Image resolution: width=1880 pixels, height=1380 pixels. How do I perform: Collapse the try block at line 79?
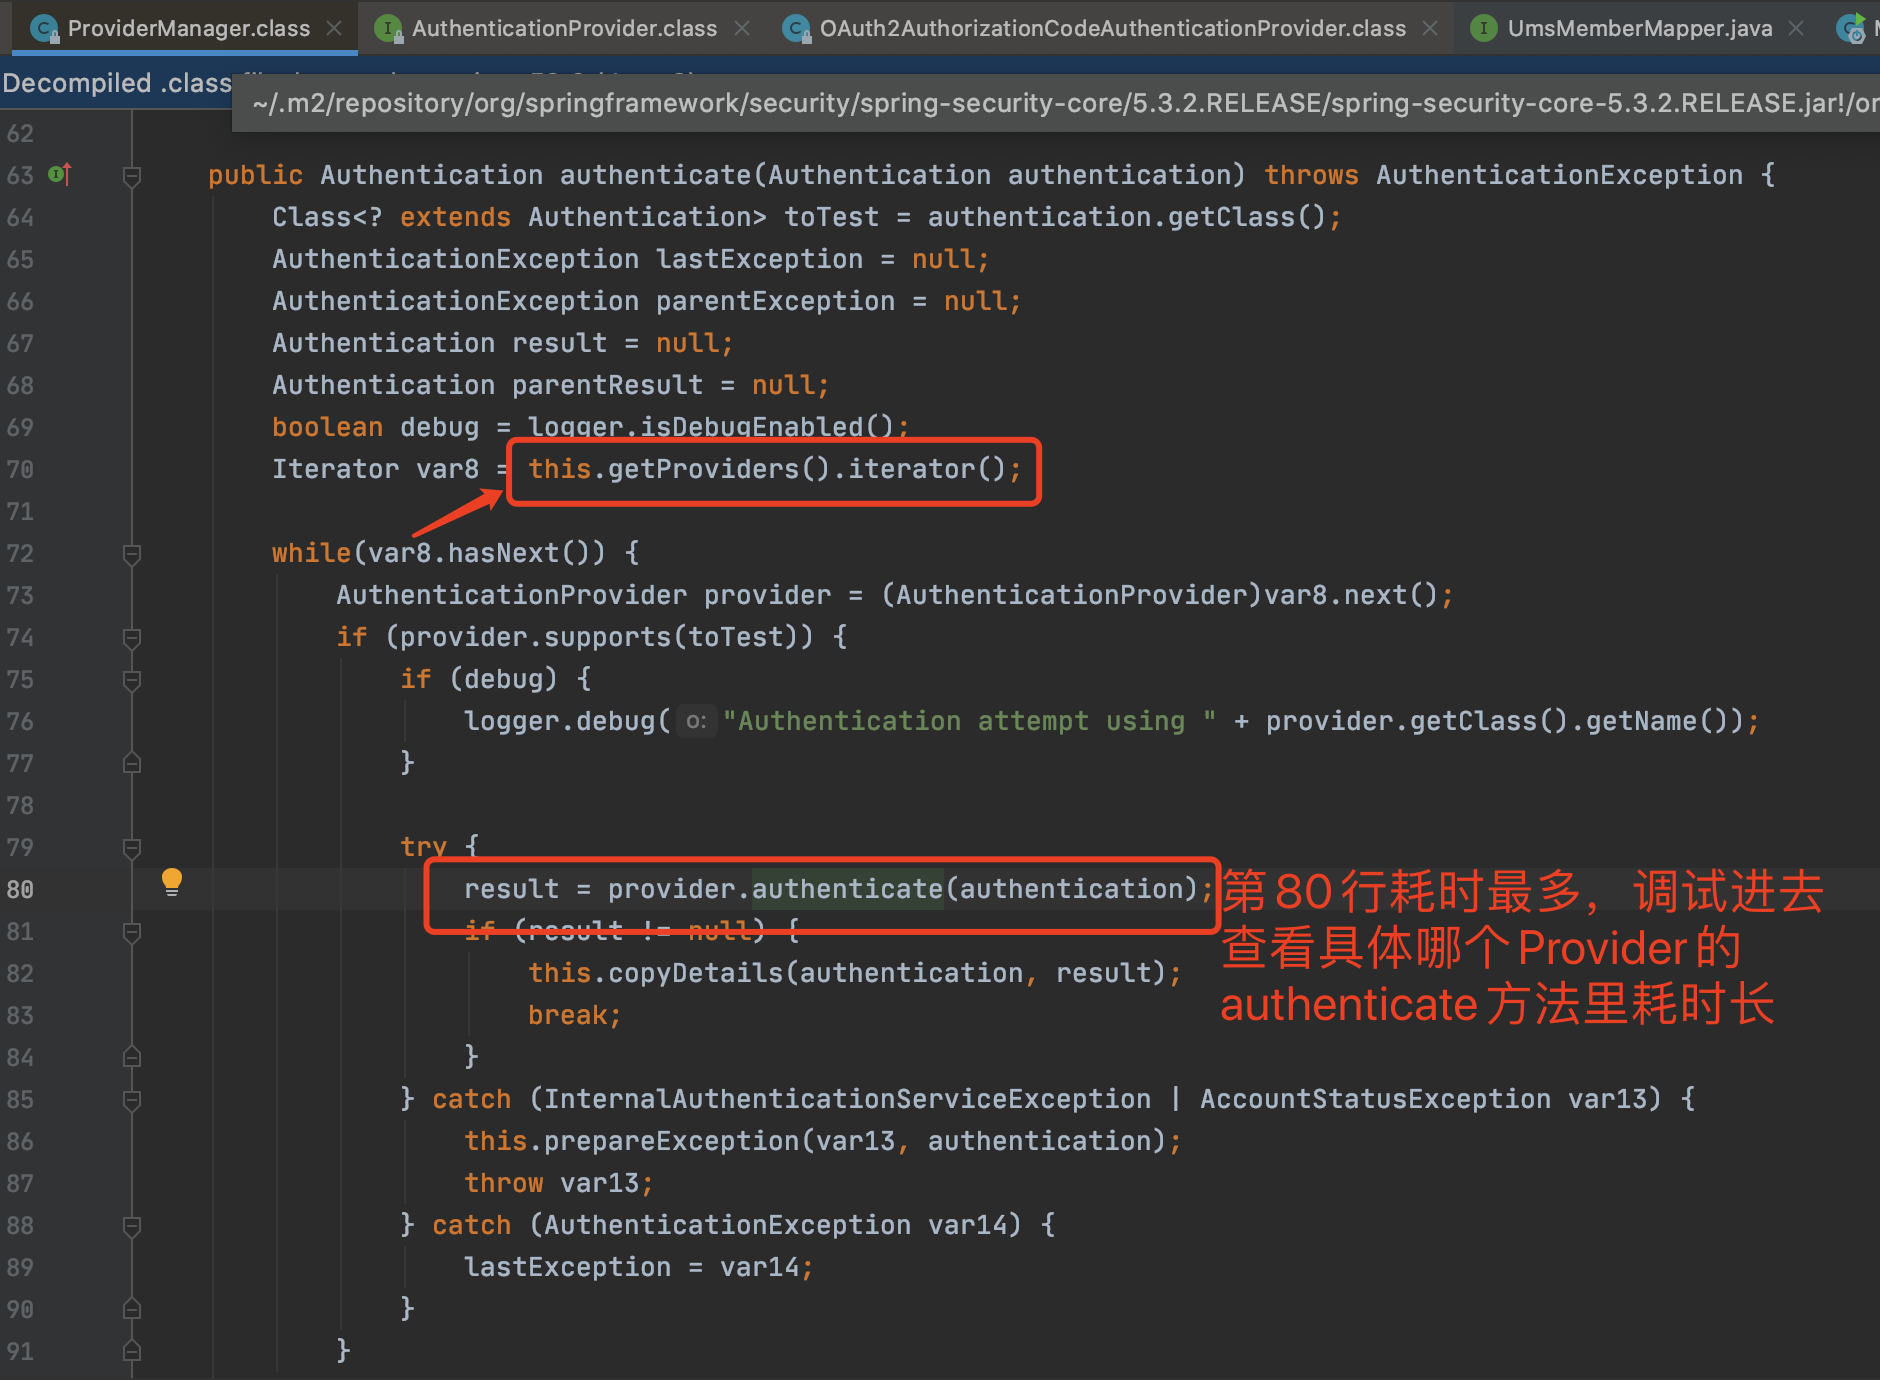click(x=131, y=848)
